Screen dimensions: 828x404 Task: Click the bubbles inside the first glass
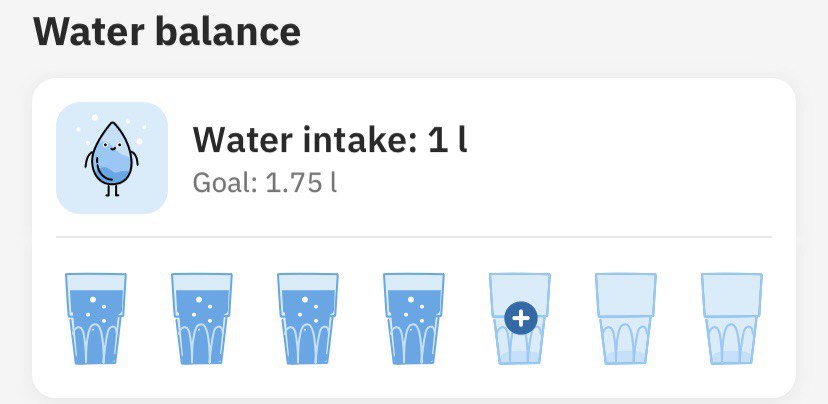(x=97, y=309)
